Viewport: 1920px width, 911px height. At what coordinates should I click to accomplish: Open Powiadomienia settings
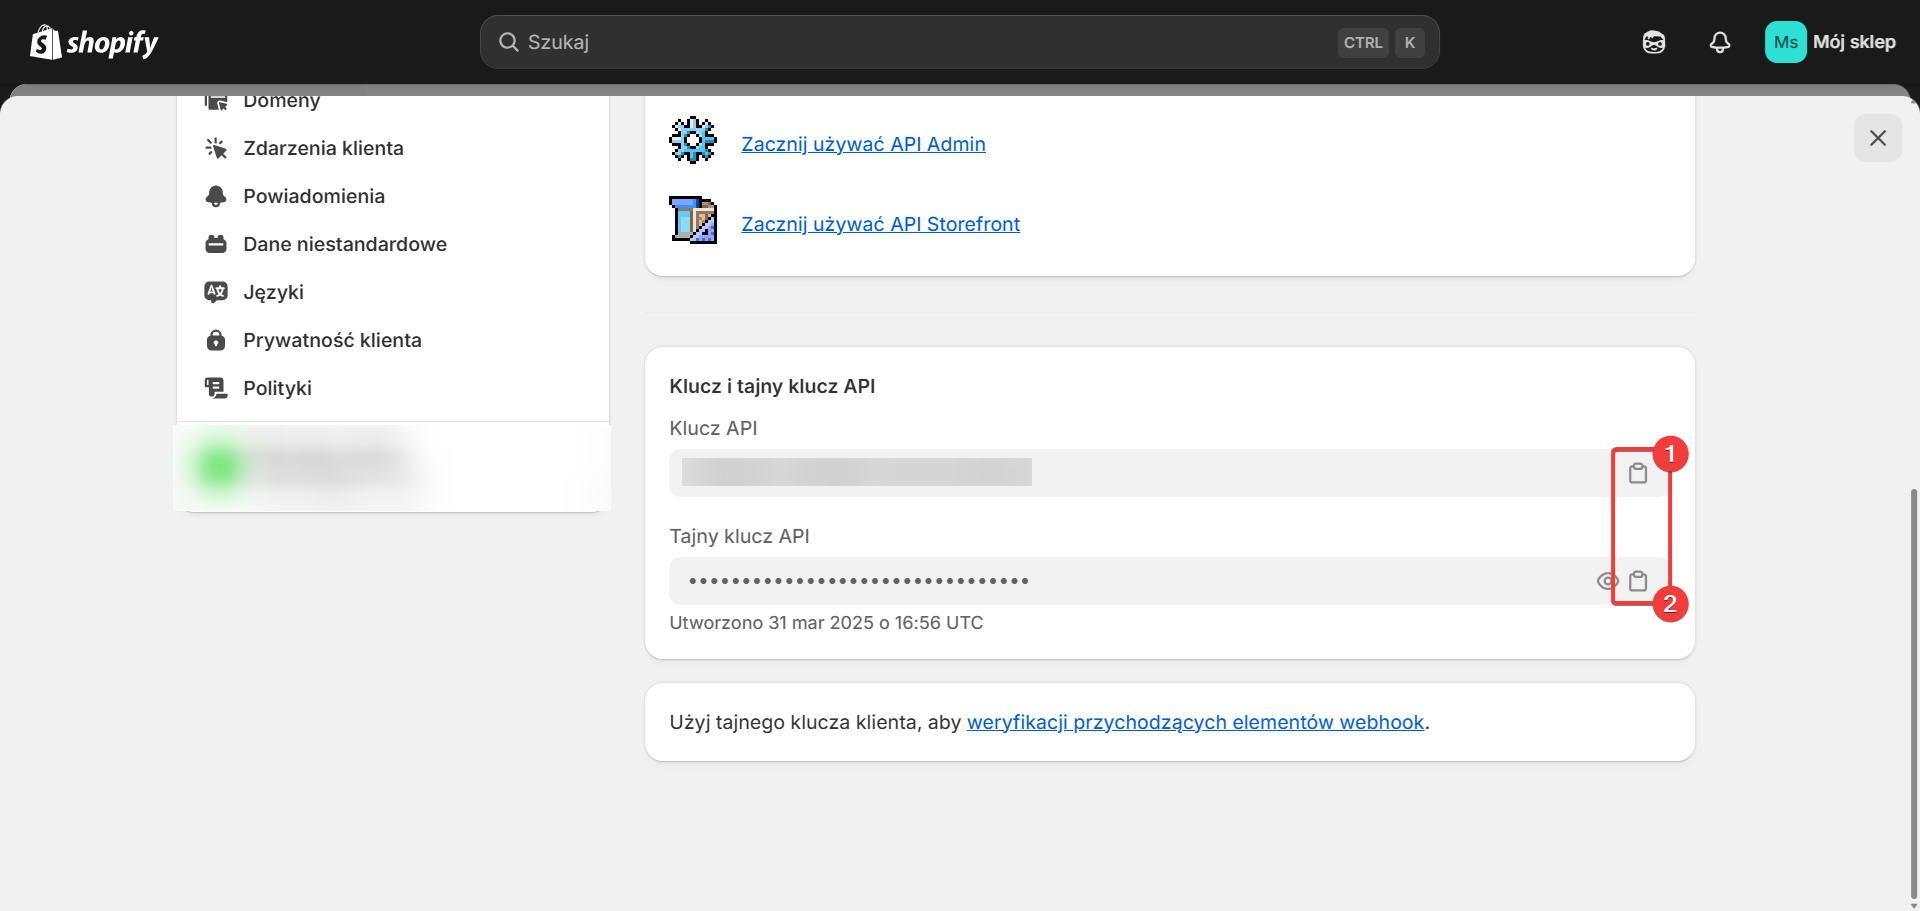[x=313, y=196]
